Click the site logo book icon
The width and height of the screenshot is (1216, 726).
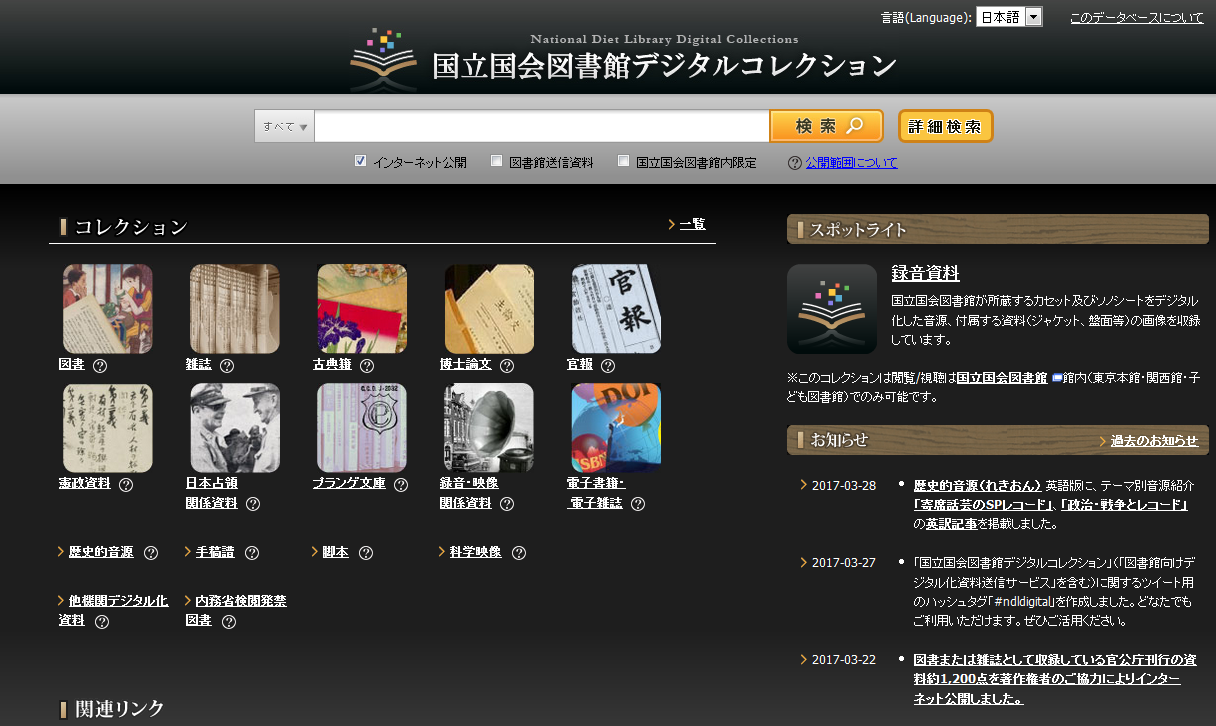pos(384,61)
